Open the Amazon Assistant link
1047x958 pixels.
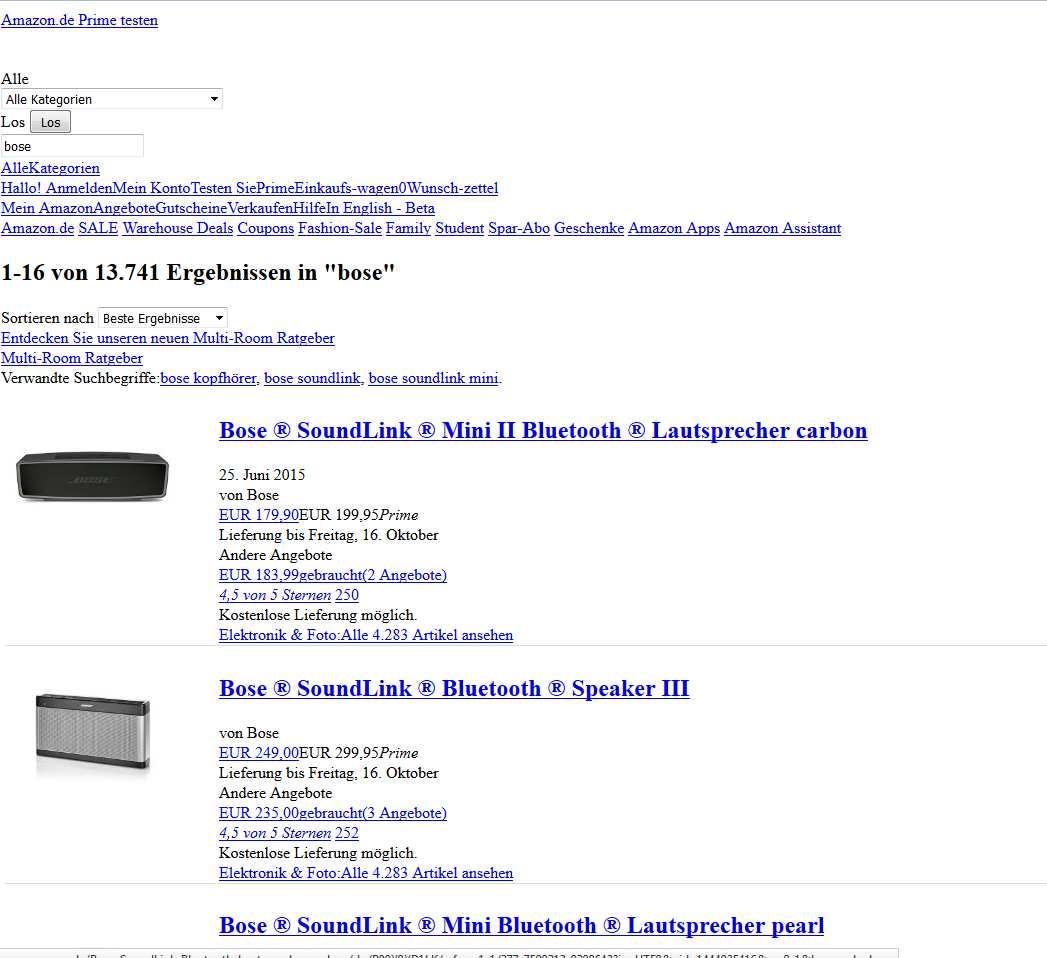(783, 228)
